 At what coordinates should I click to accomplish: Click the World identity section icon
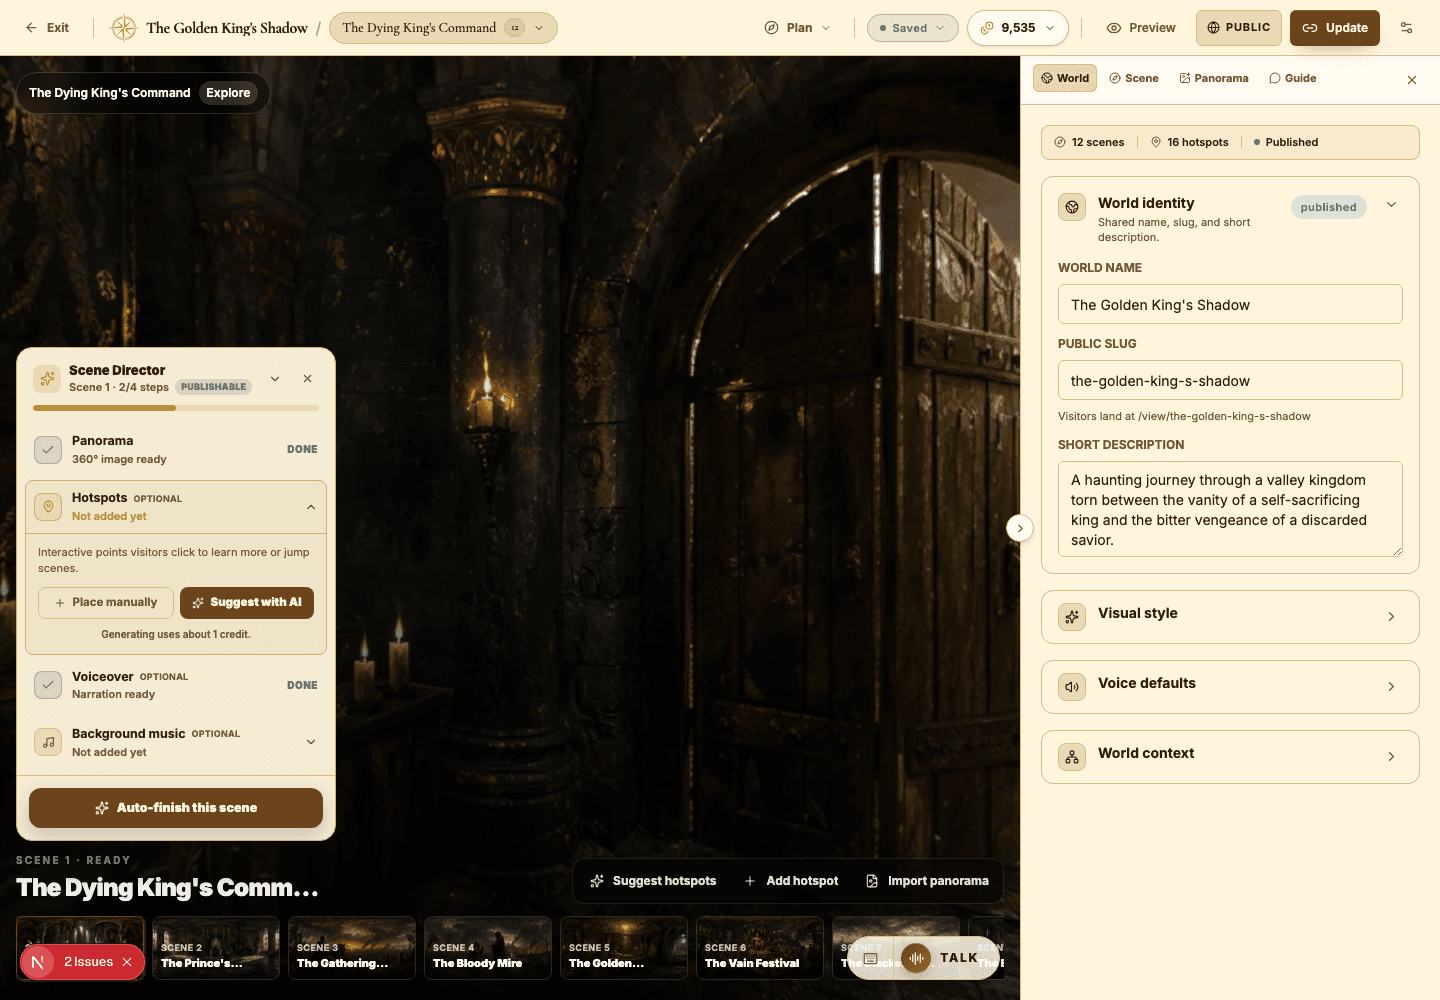click(1072, 207)
